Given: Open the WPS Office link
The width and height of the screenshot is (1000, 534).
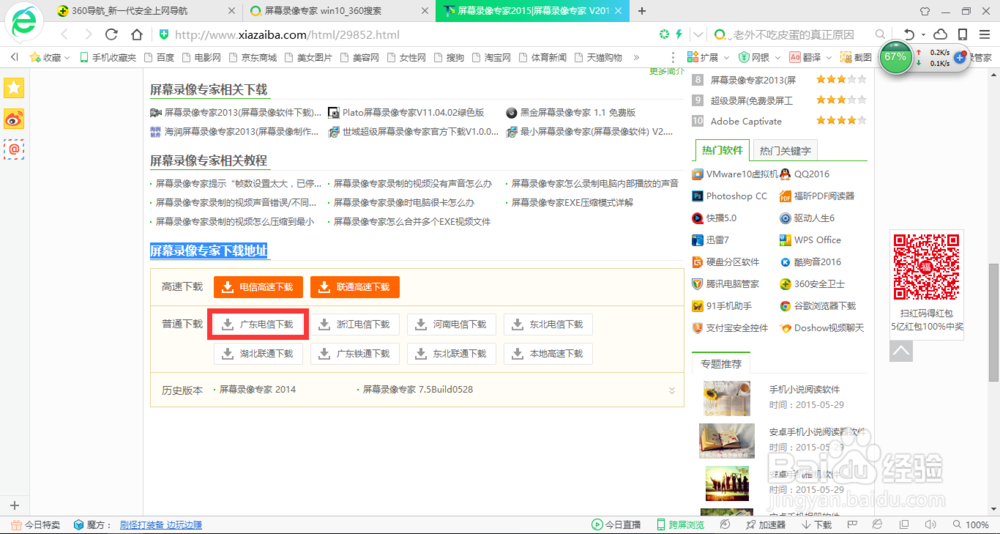Looking at the screenshot, I should [x=818, y=240].
